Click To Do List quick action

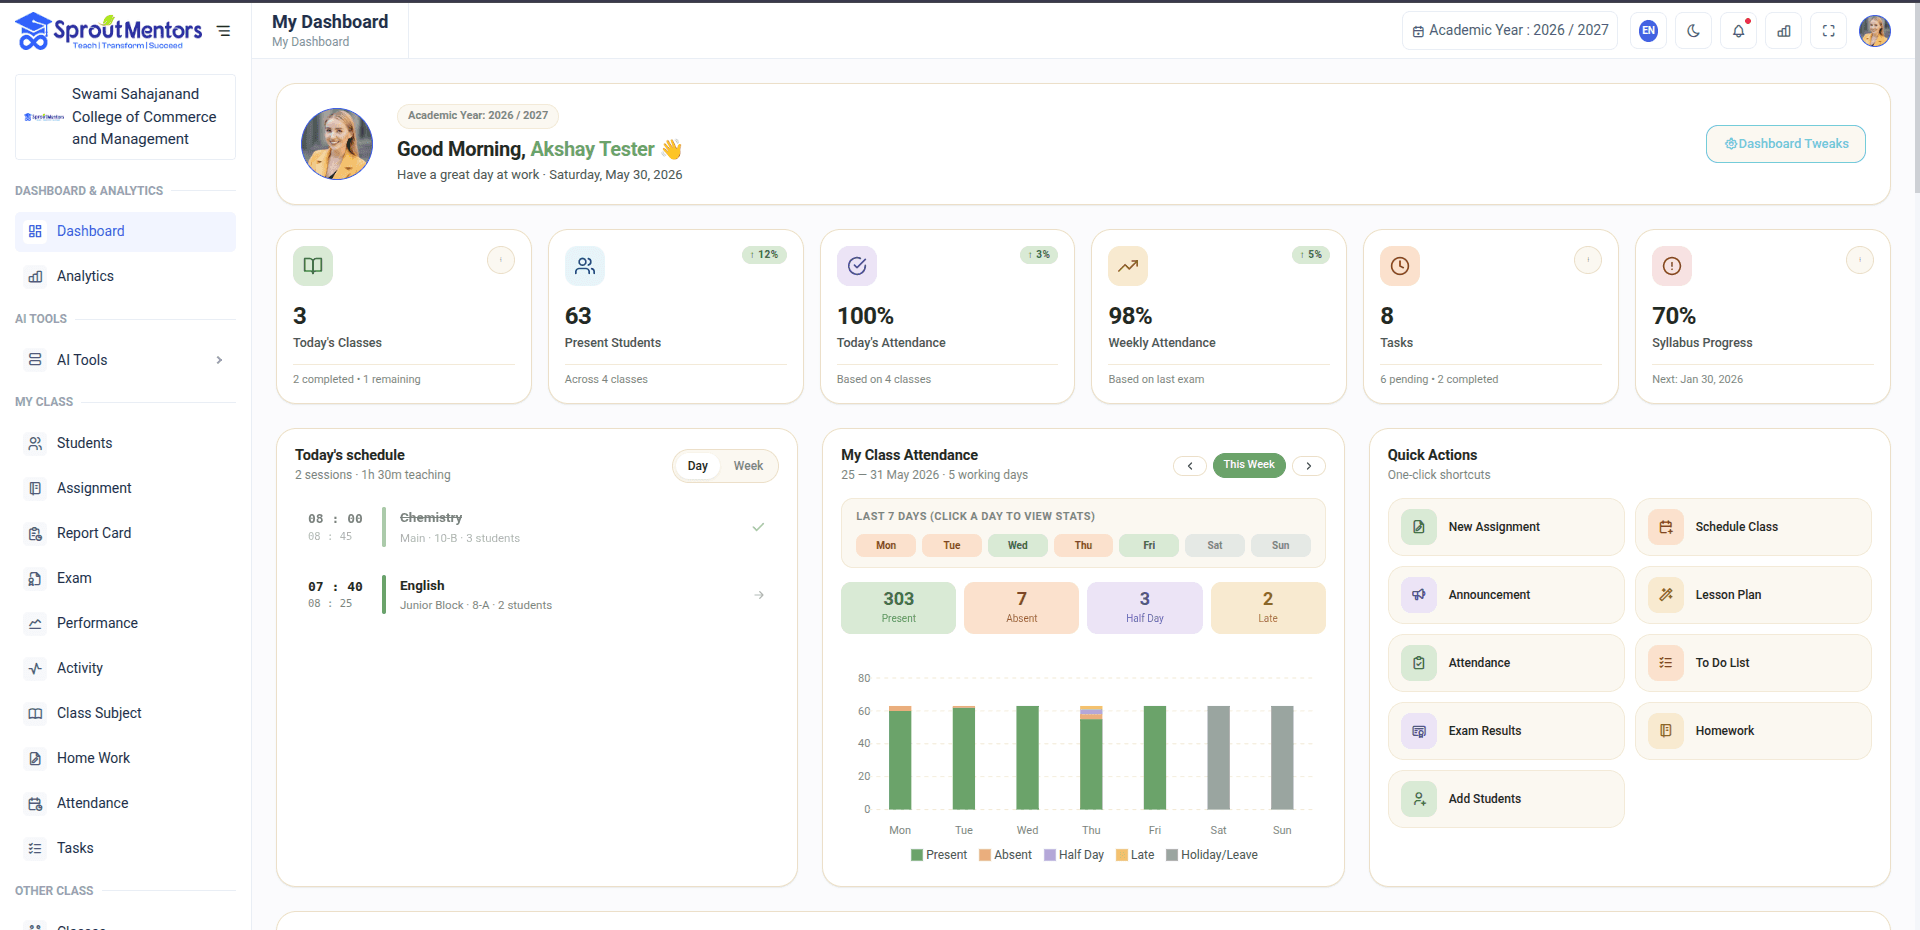point(1753,663)
